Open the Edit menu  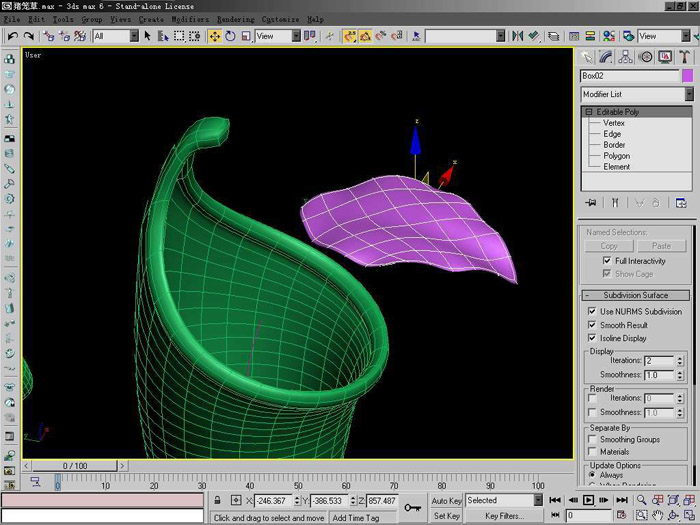point(36,19)
